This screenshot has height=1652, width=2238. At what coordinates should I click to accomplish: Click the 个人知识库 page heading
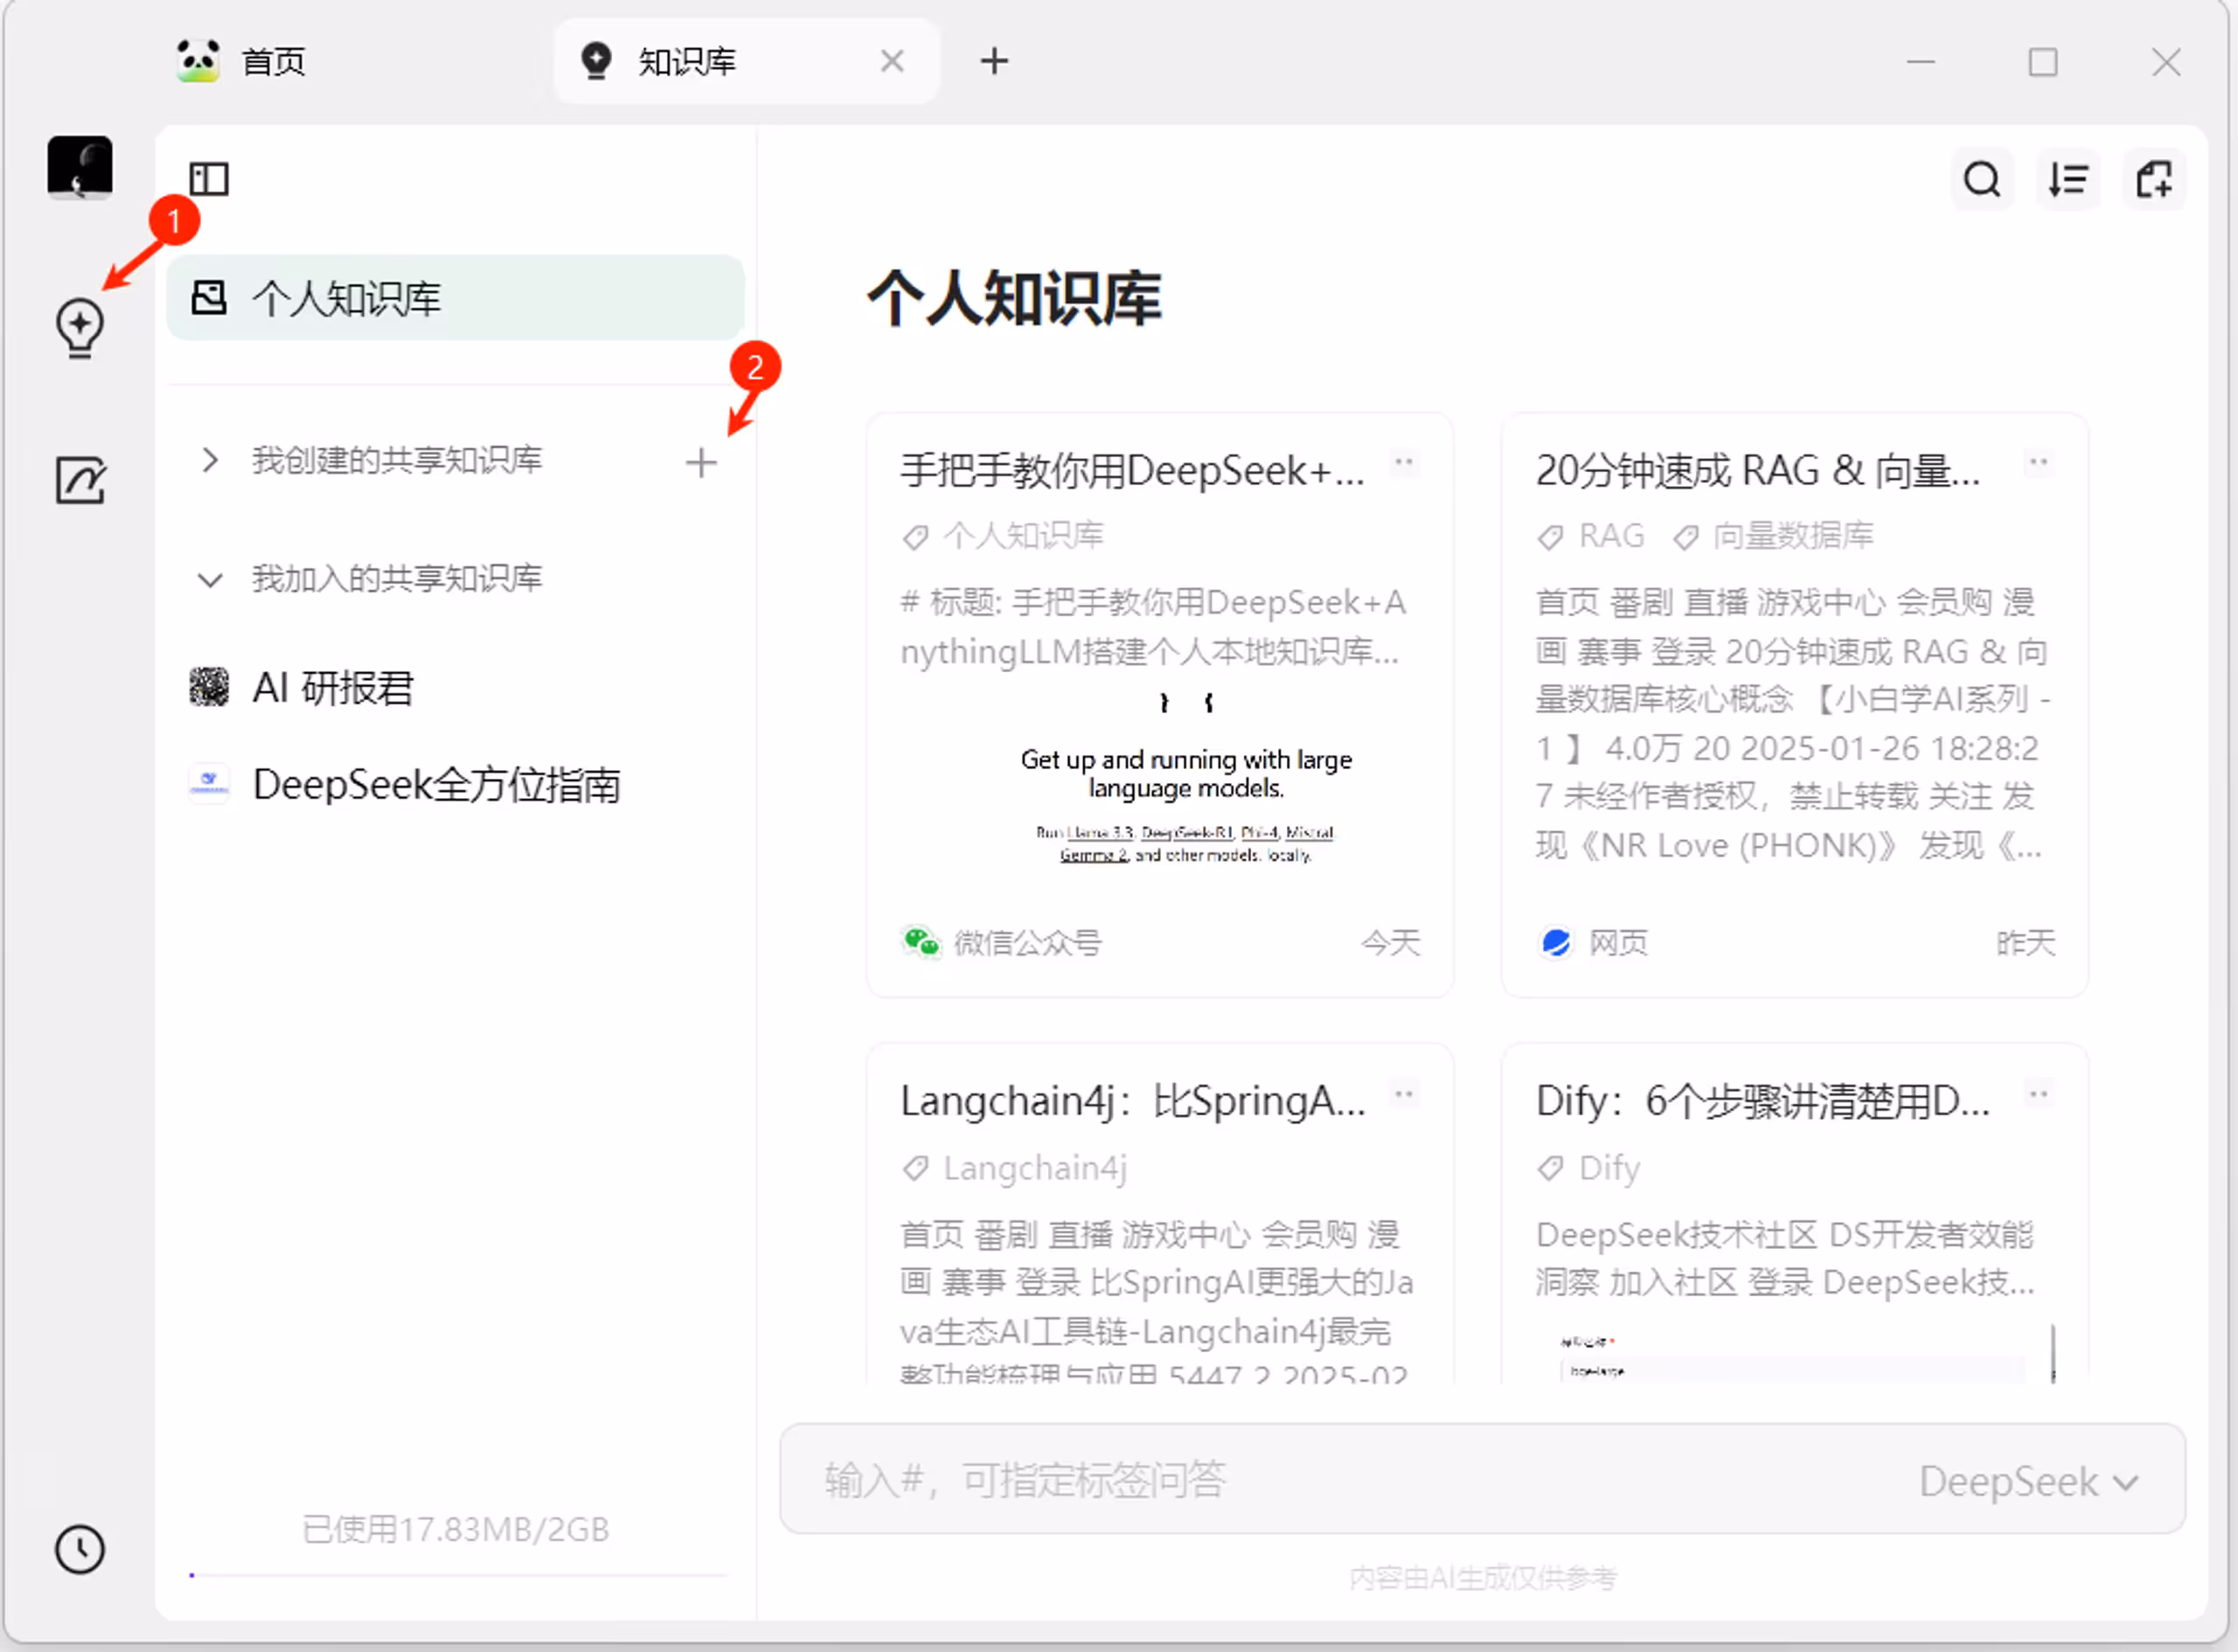coord(1014,298)
